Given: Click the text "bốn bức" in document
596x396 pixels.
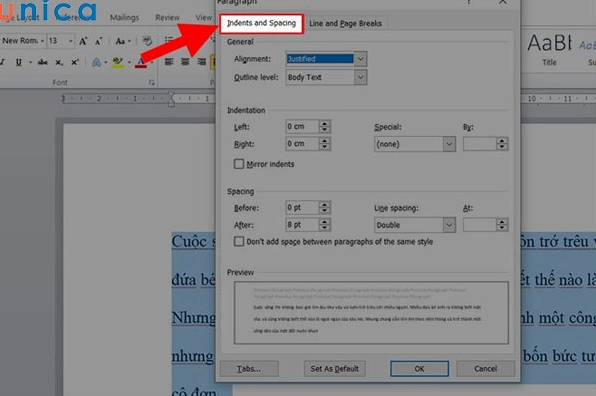Looking at the screenshot, I should pyautogui.click(x=550, y=356).
